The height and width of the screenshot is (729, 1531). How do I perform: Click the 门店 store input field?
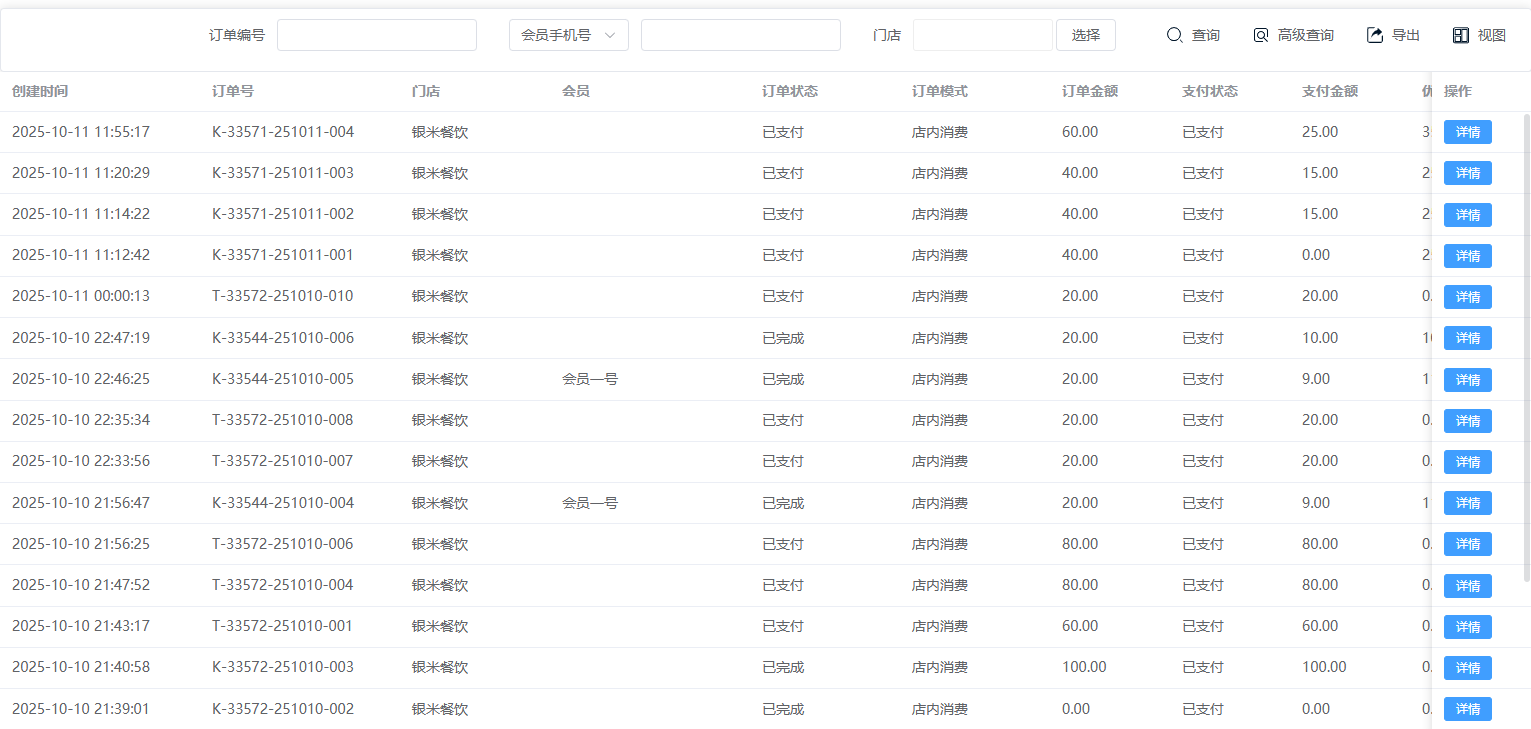pos(982,35)
